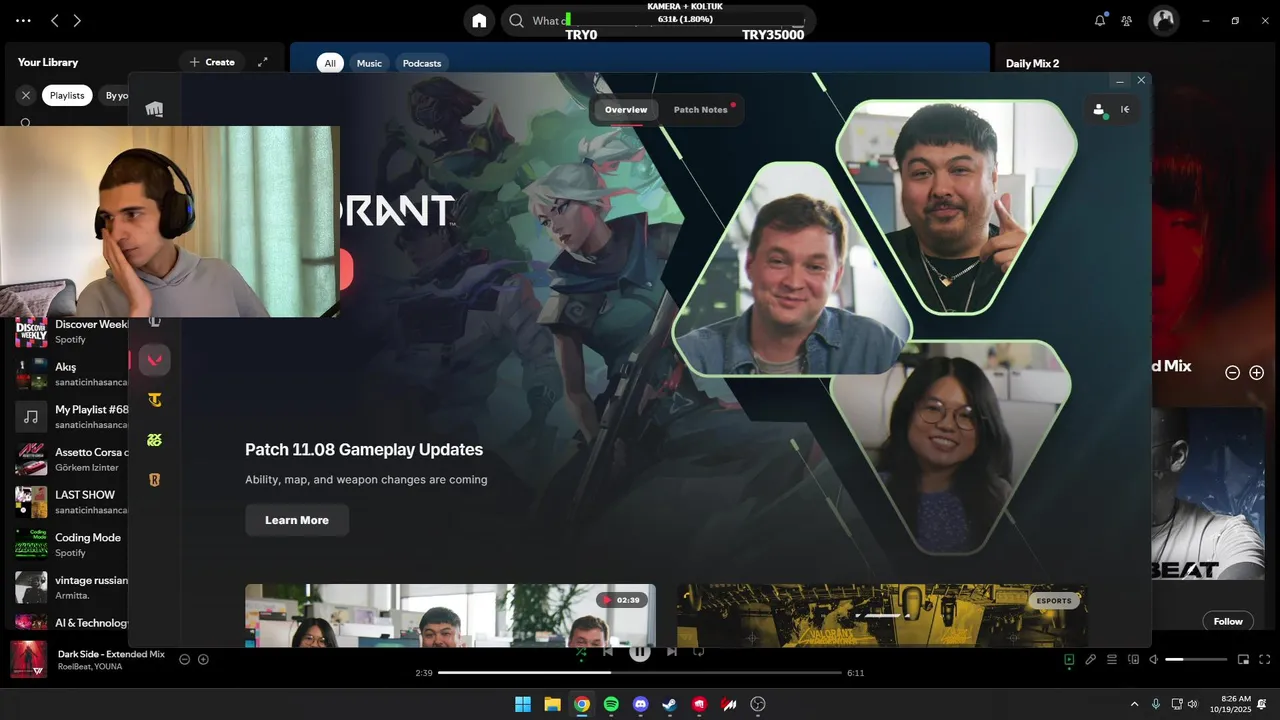The width and height of the screenshot is (1280, 720).
Task: Open File Explorer from taskbar
Action: (x=552, y=704)
